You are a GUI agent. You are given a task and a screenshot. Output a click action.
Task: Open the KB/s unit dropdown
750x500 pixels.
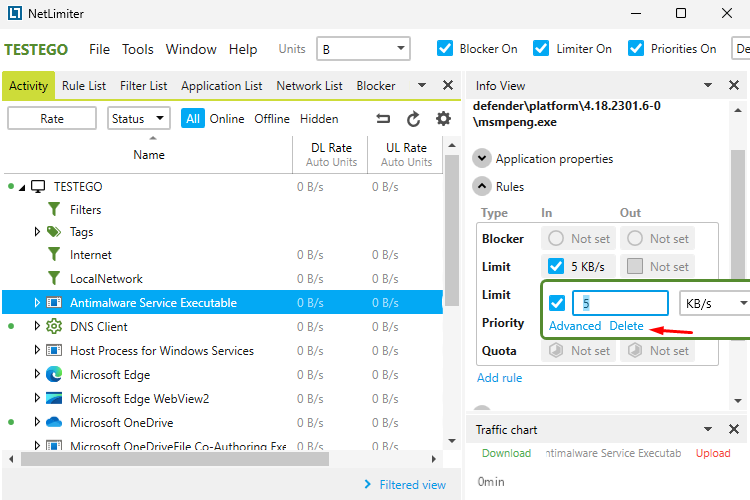coord(715,303)
